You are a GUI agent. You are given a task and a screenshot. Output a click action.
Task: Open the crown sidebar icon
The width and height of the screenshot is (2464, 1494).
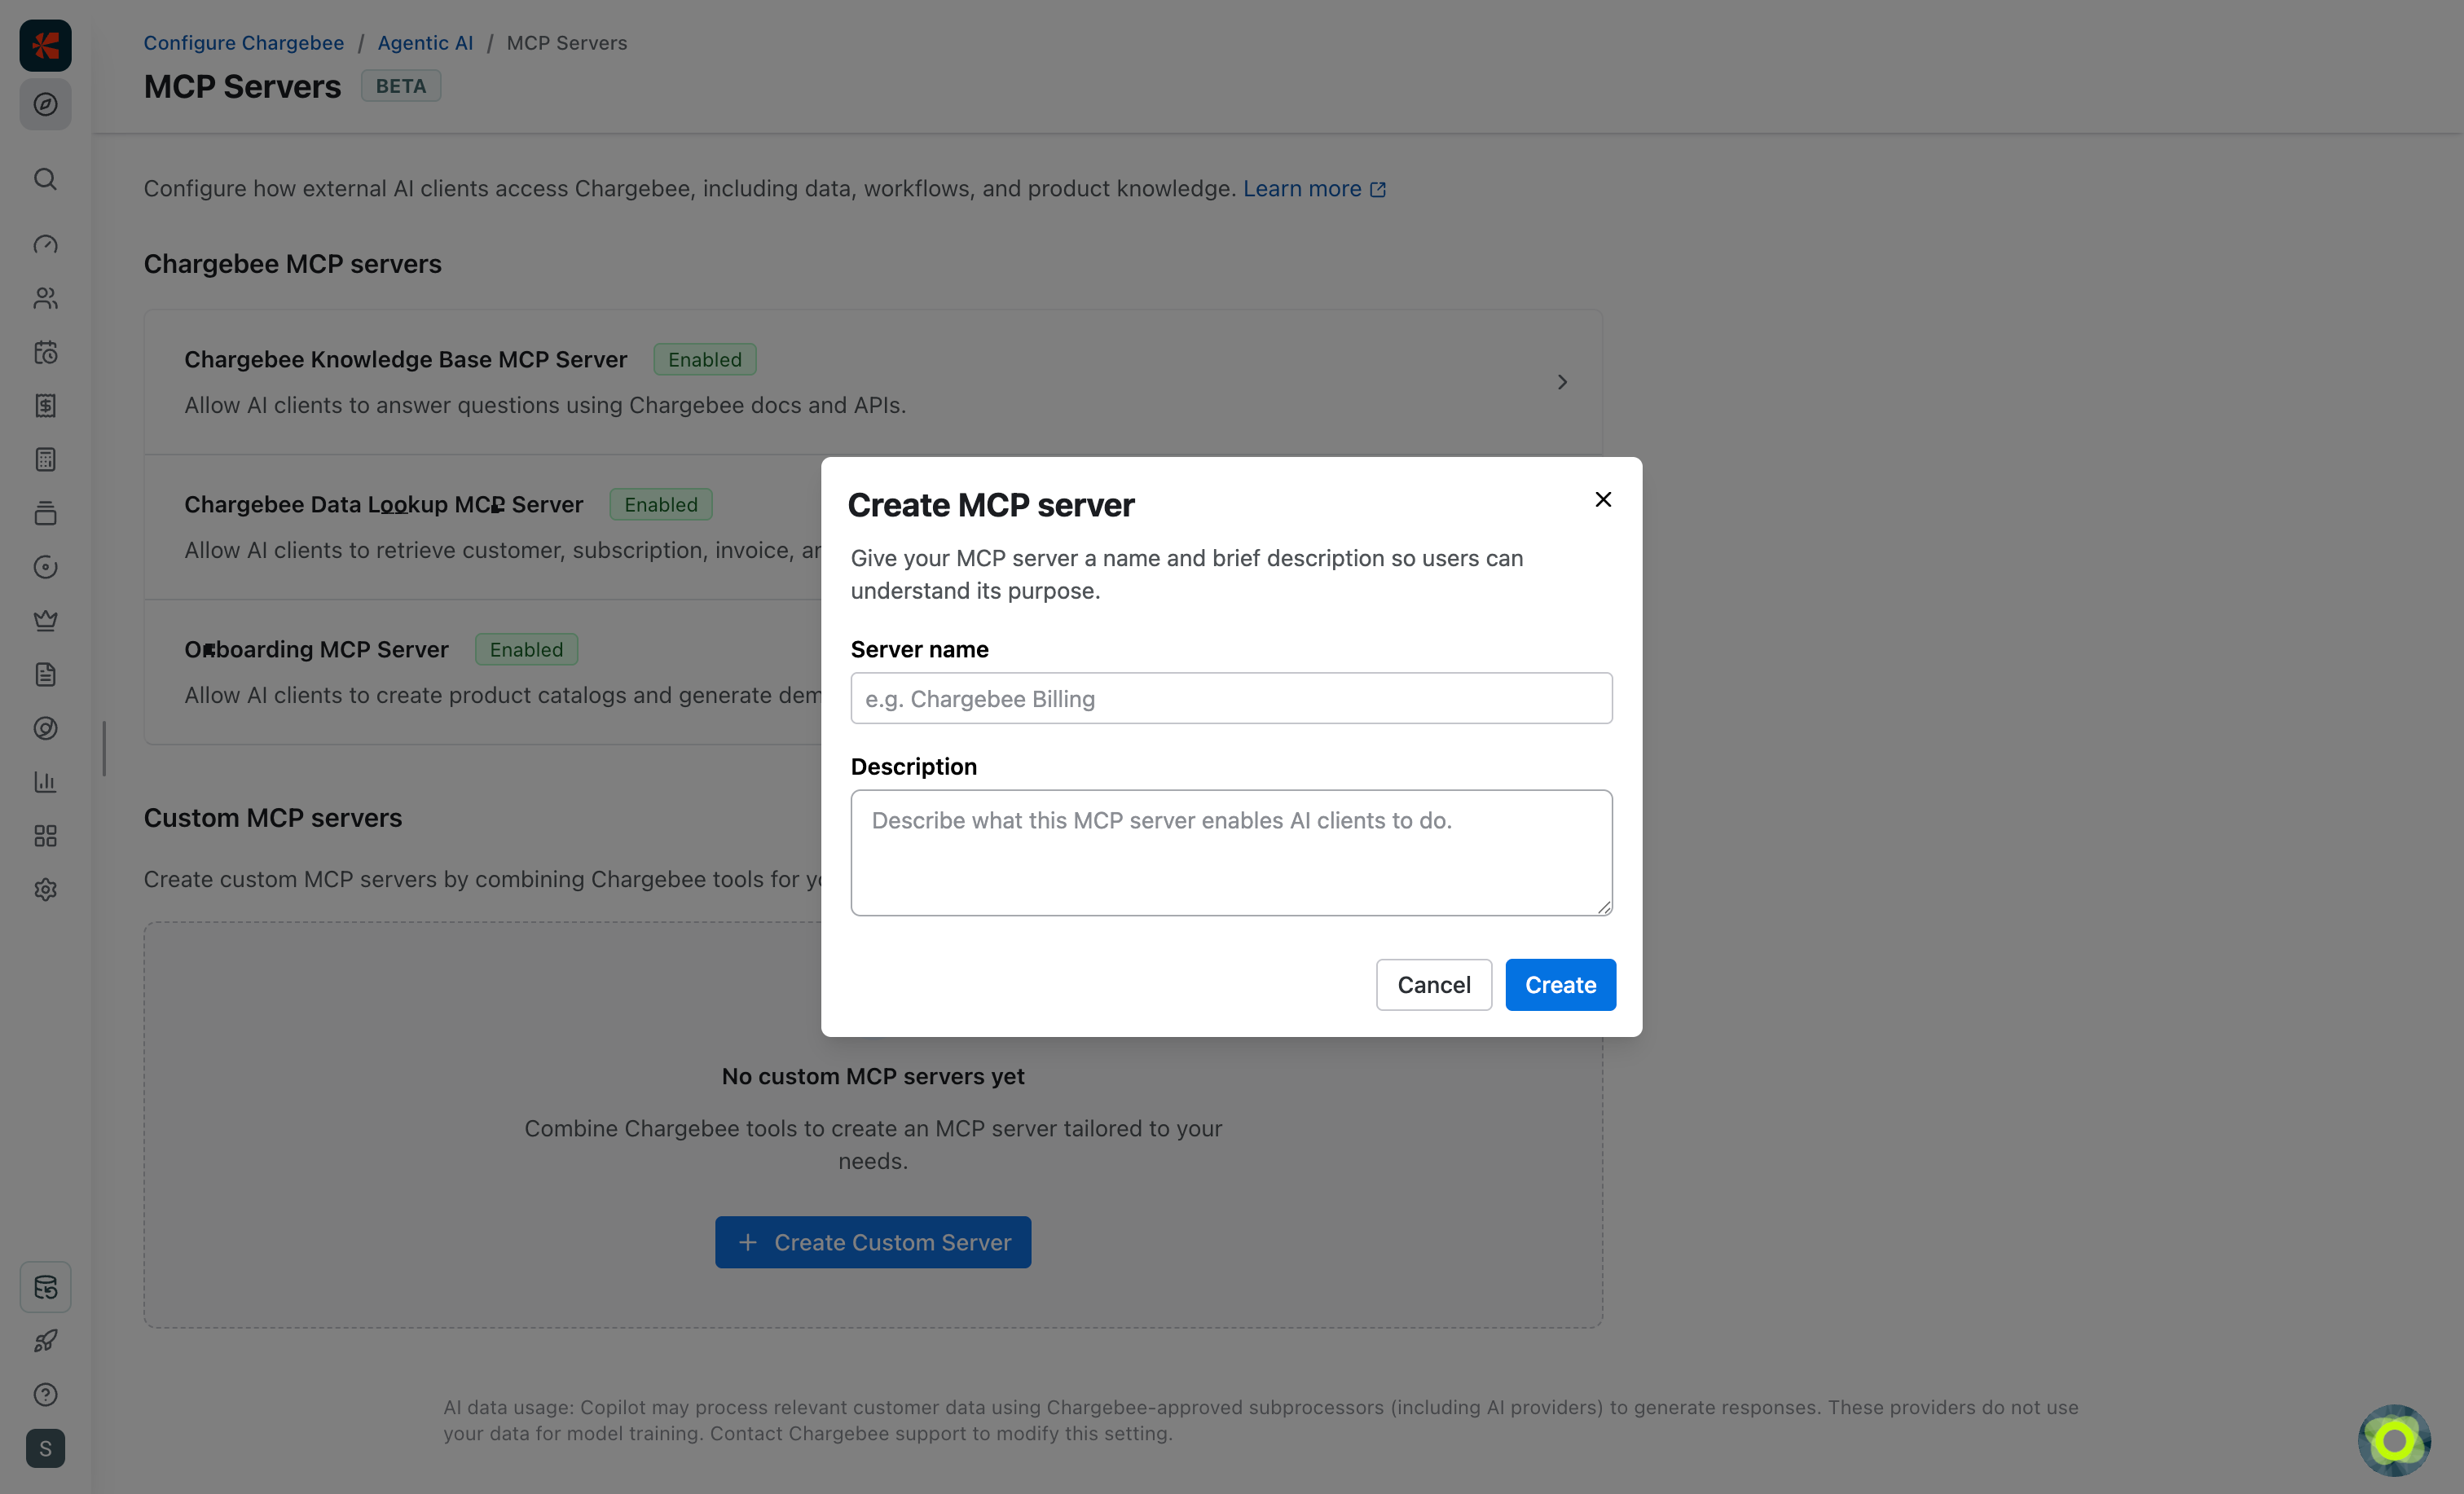click(45, 621)
